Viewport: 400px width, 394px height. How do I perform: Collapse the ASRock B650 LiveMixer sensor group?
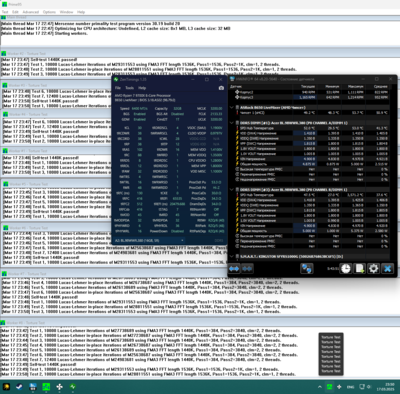tap(232, 108)
